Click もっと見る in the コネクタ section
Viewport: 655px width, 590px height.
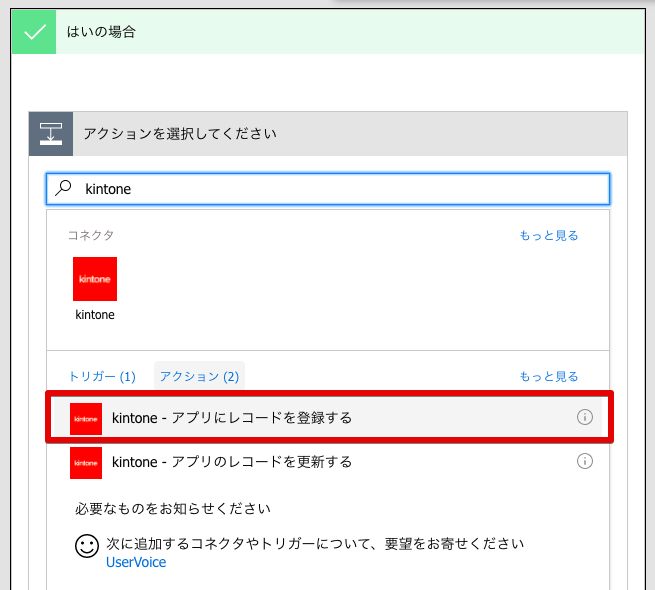pos(549,236)
